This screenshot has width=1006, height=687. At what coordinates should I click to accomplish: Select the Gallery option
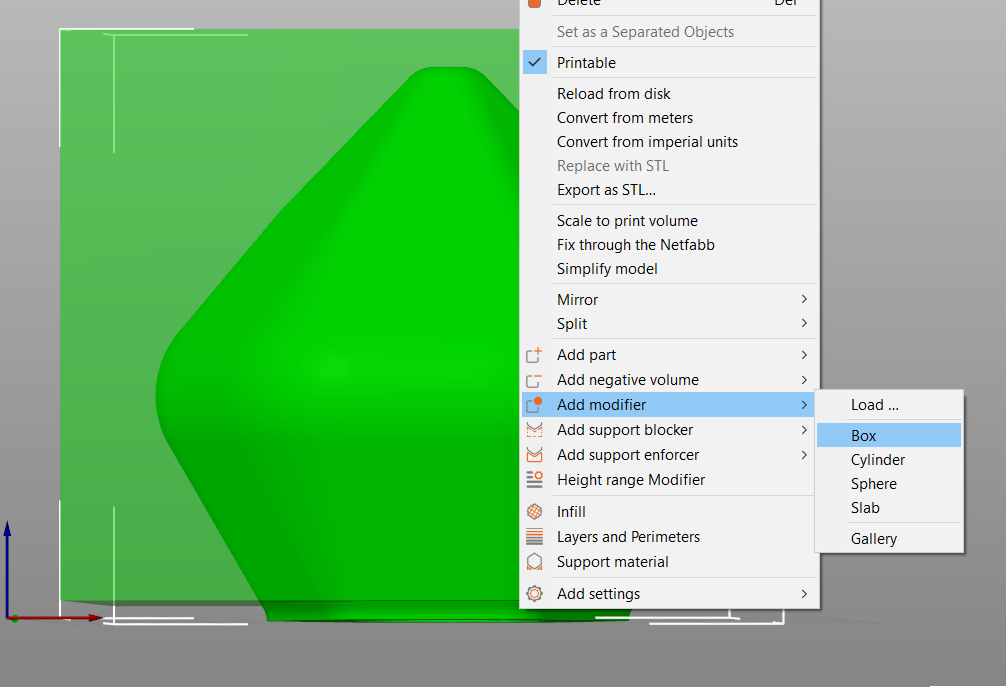pos(873,538)
